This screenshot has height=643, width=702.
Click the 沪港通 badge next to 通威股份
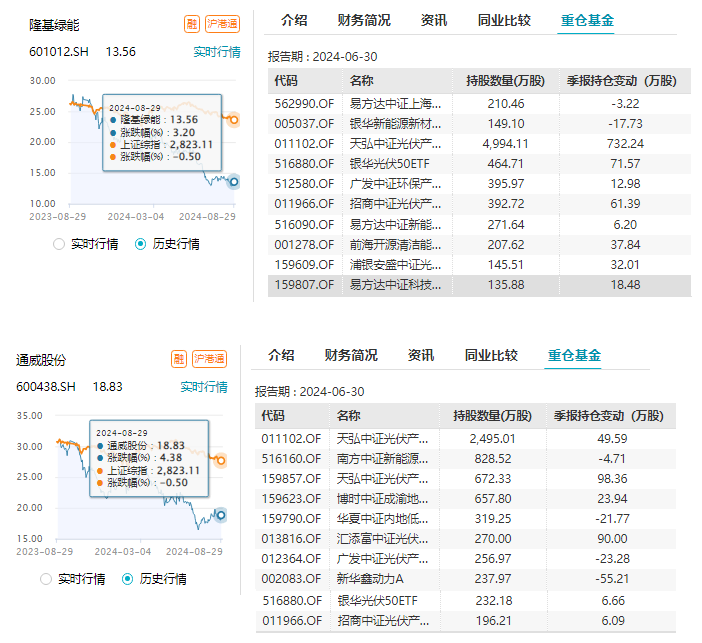(210, 359)
